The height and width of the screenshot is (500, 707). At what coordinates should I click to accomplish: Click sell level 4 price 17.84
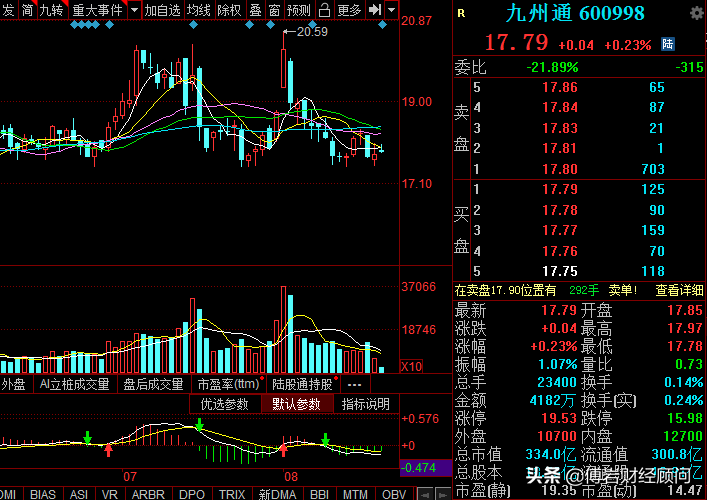[x=560, y=107]
